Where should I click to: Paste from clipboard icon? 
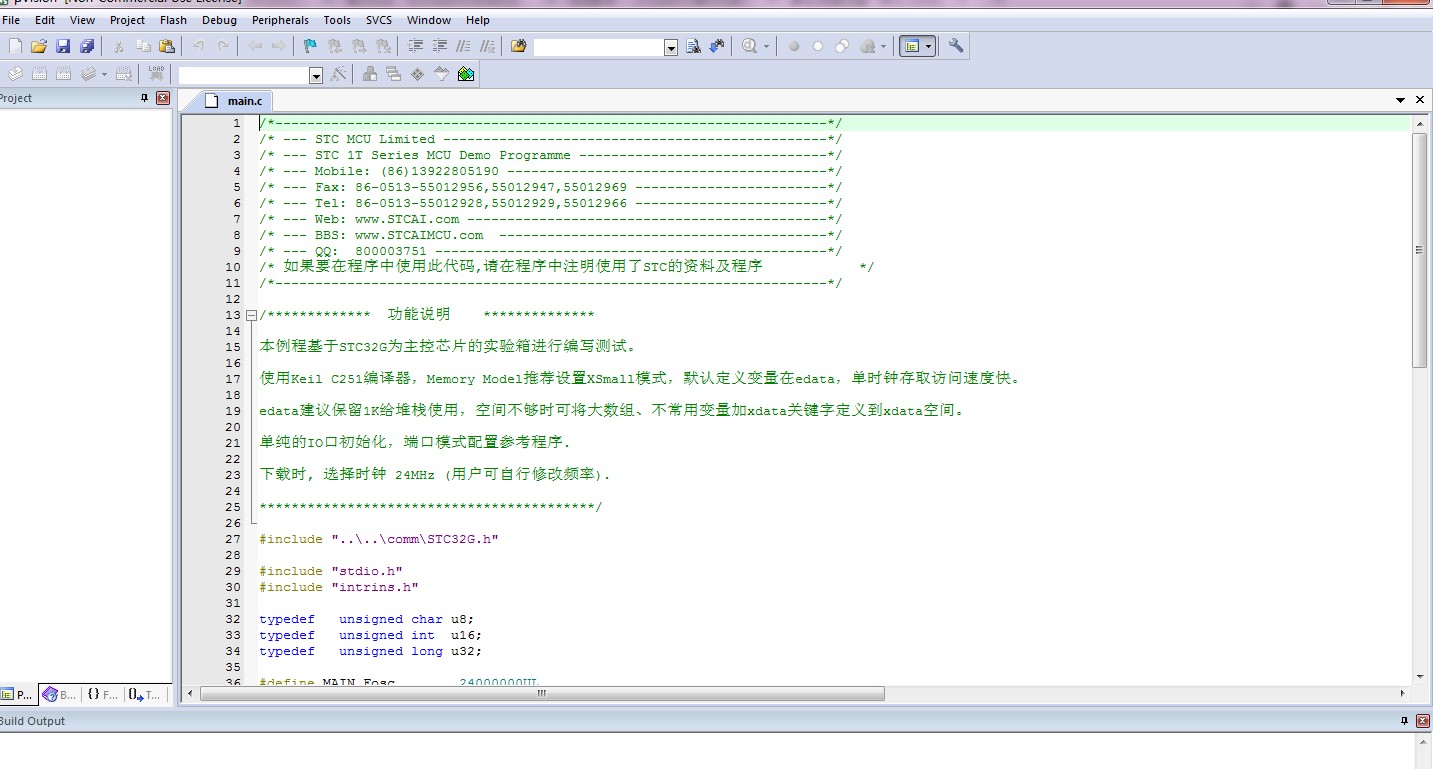click(167, 46)
